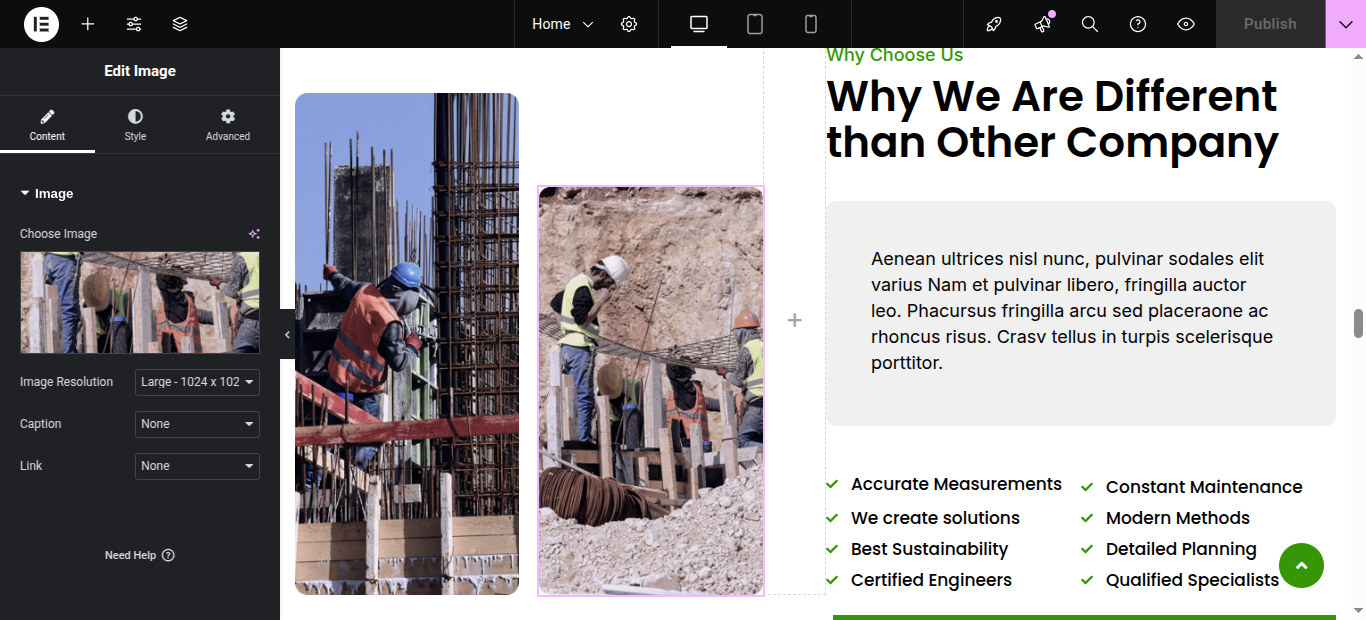Open Image Resolution dropdown
The image size is (1366, 620).
(x=197, y=382)
